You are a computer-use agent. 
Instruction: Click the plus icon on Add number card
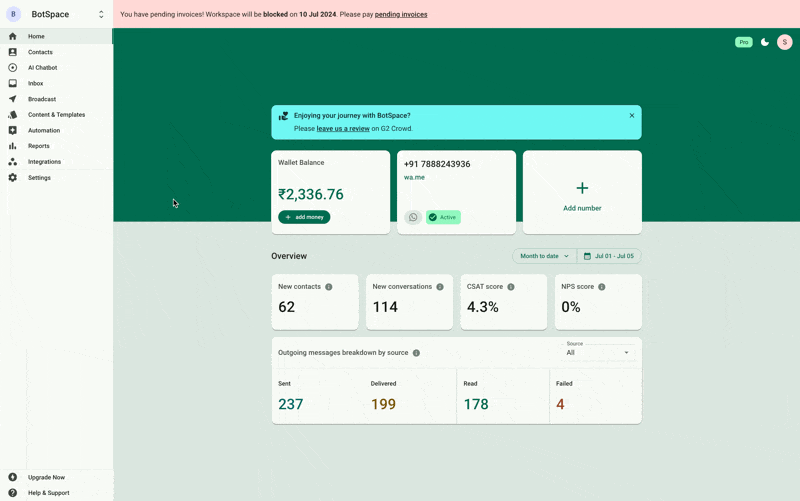click(582, 188)
